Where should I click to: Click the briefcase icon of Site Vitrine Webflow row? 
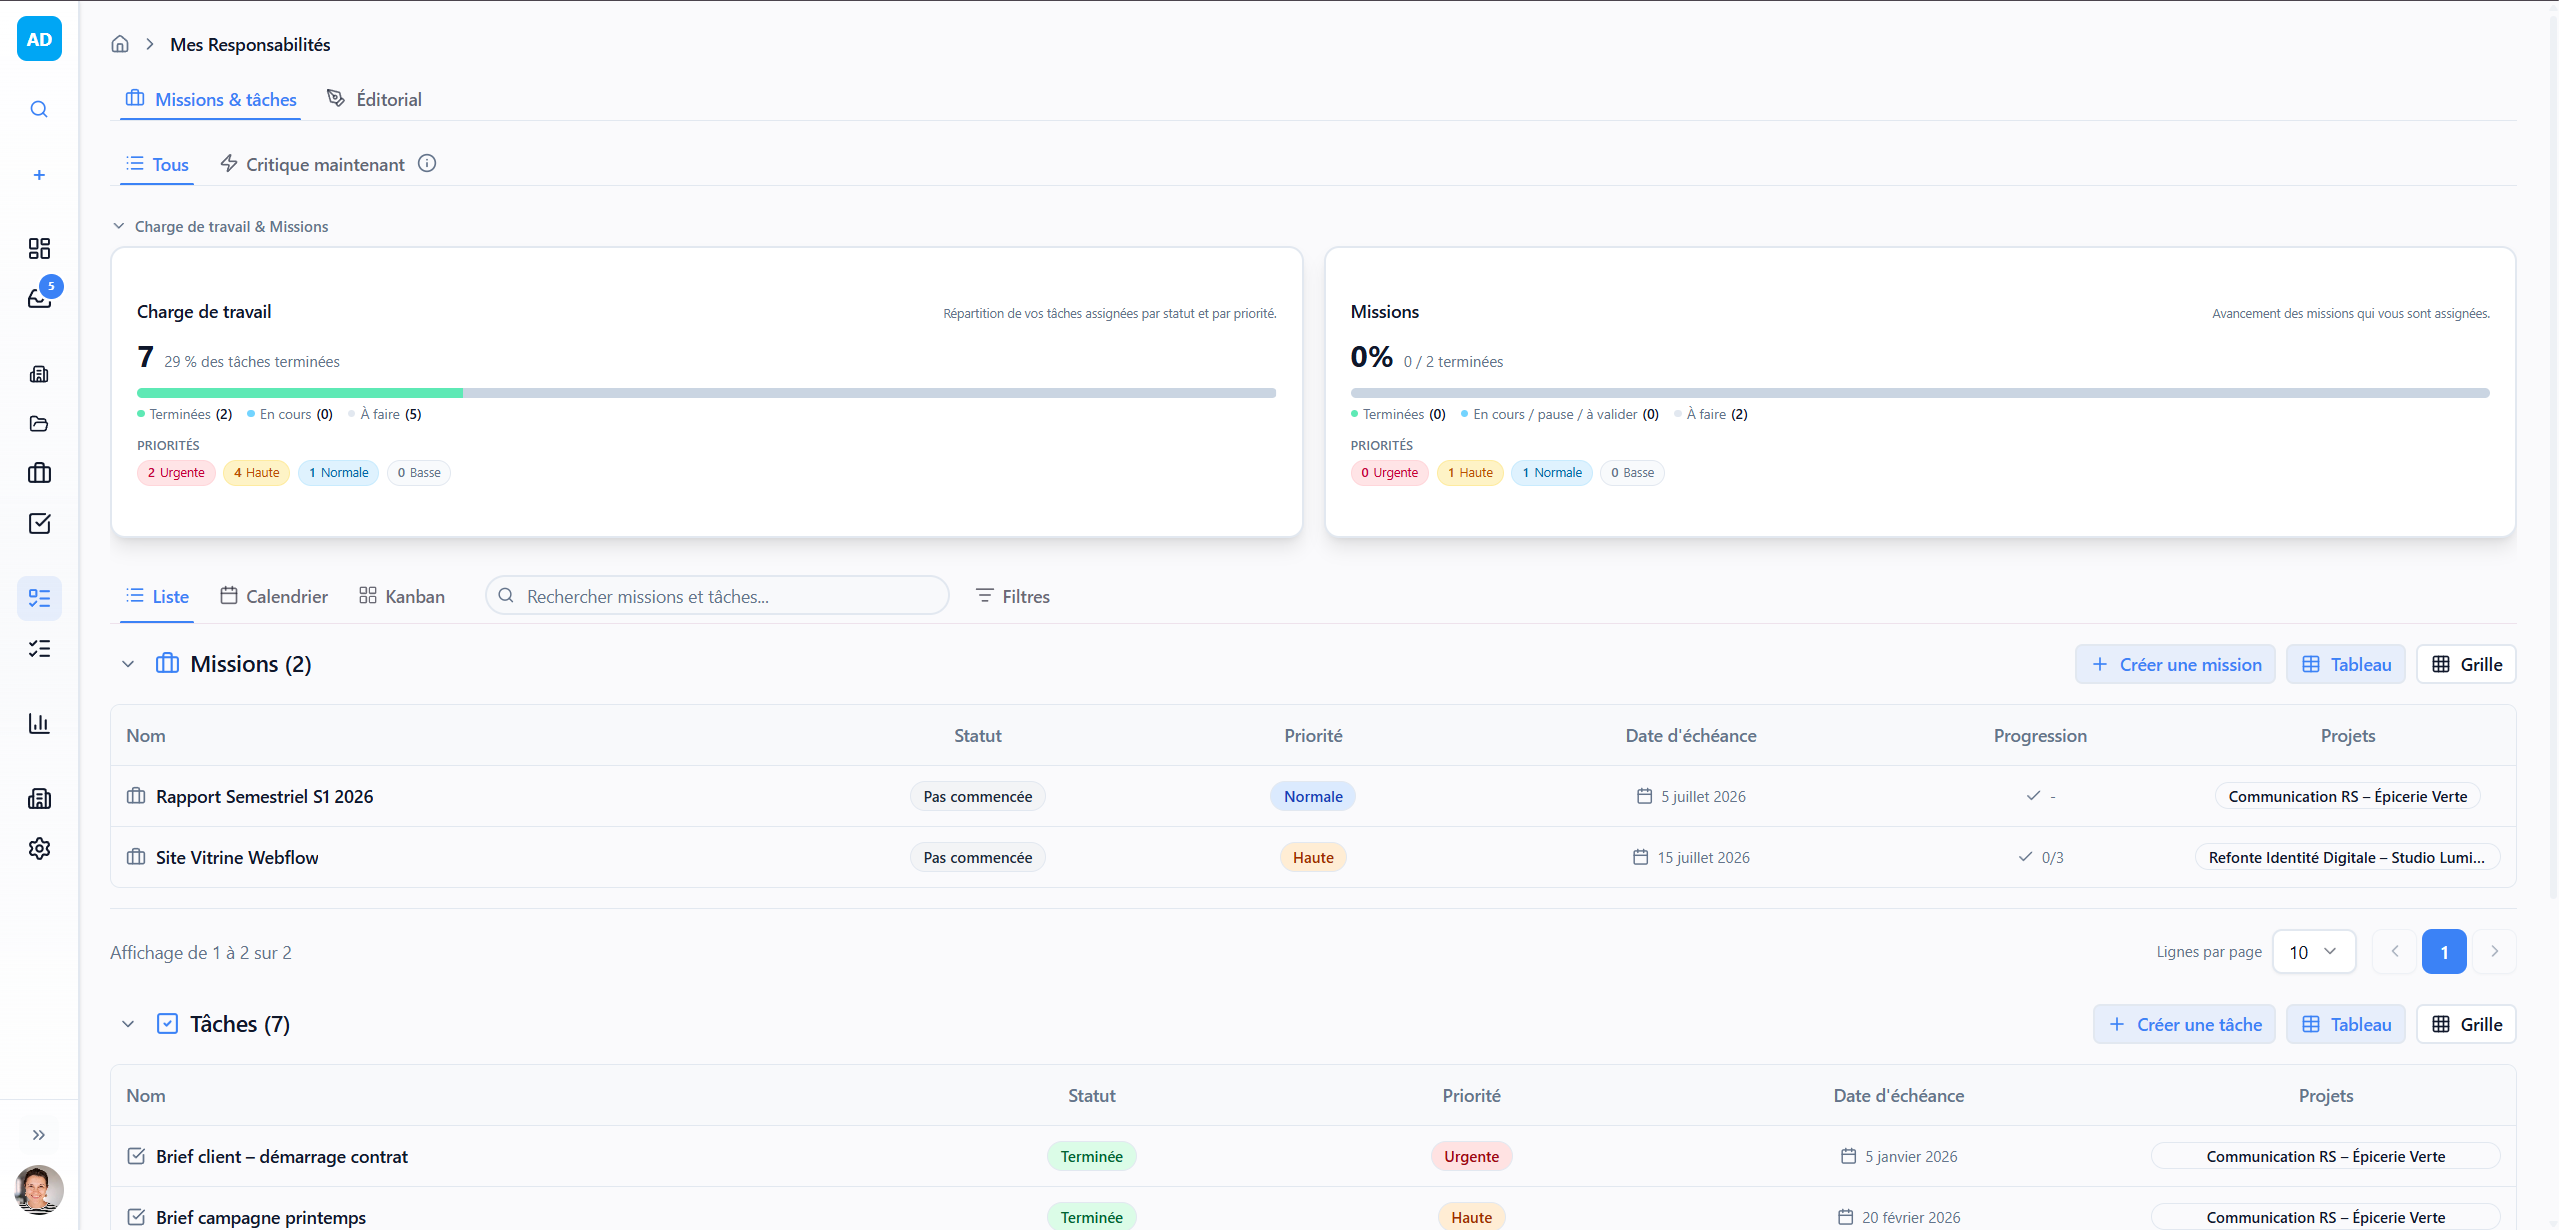point(136,857)
